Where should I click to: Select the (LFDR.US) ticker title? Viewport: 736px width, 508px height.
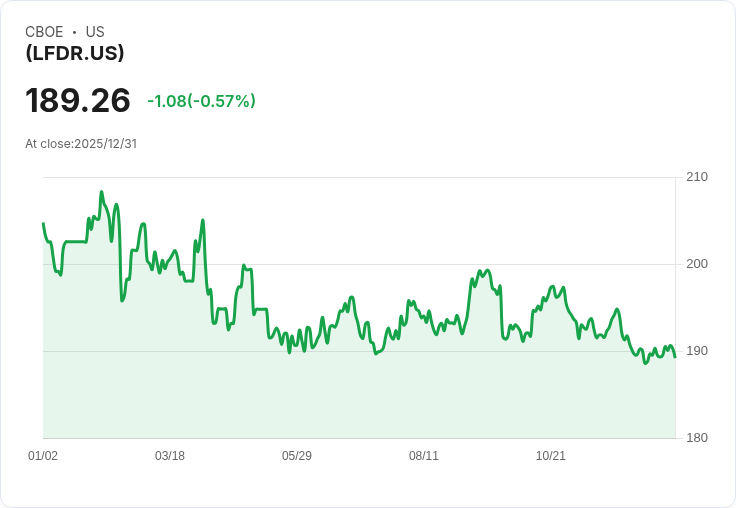pos(75,54)
